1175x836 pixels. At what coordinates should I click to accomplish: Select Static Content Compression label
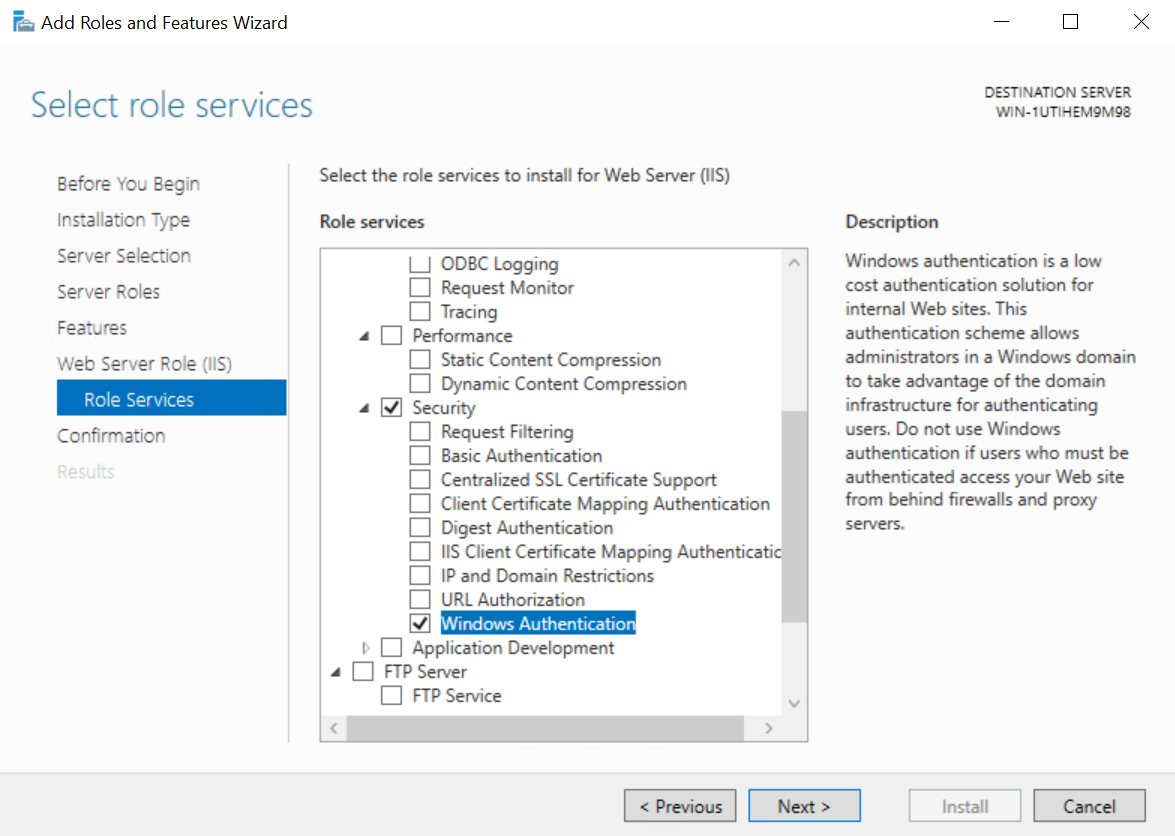tap(551, 360)
